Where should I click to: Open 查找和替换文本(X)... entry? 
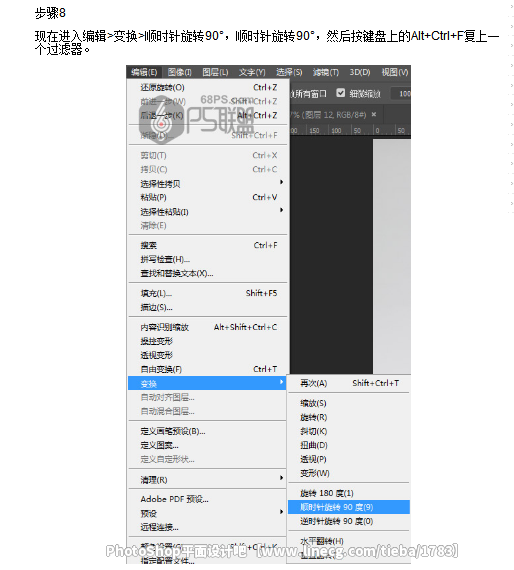(x=208, y=273)
